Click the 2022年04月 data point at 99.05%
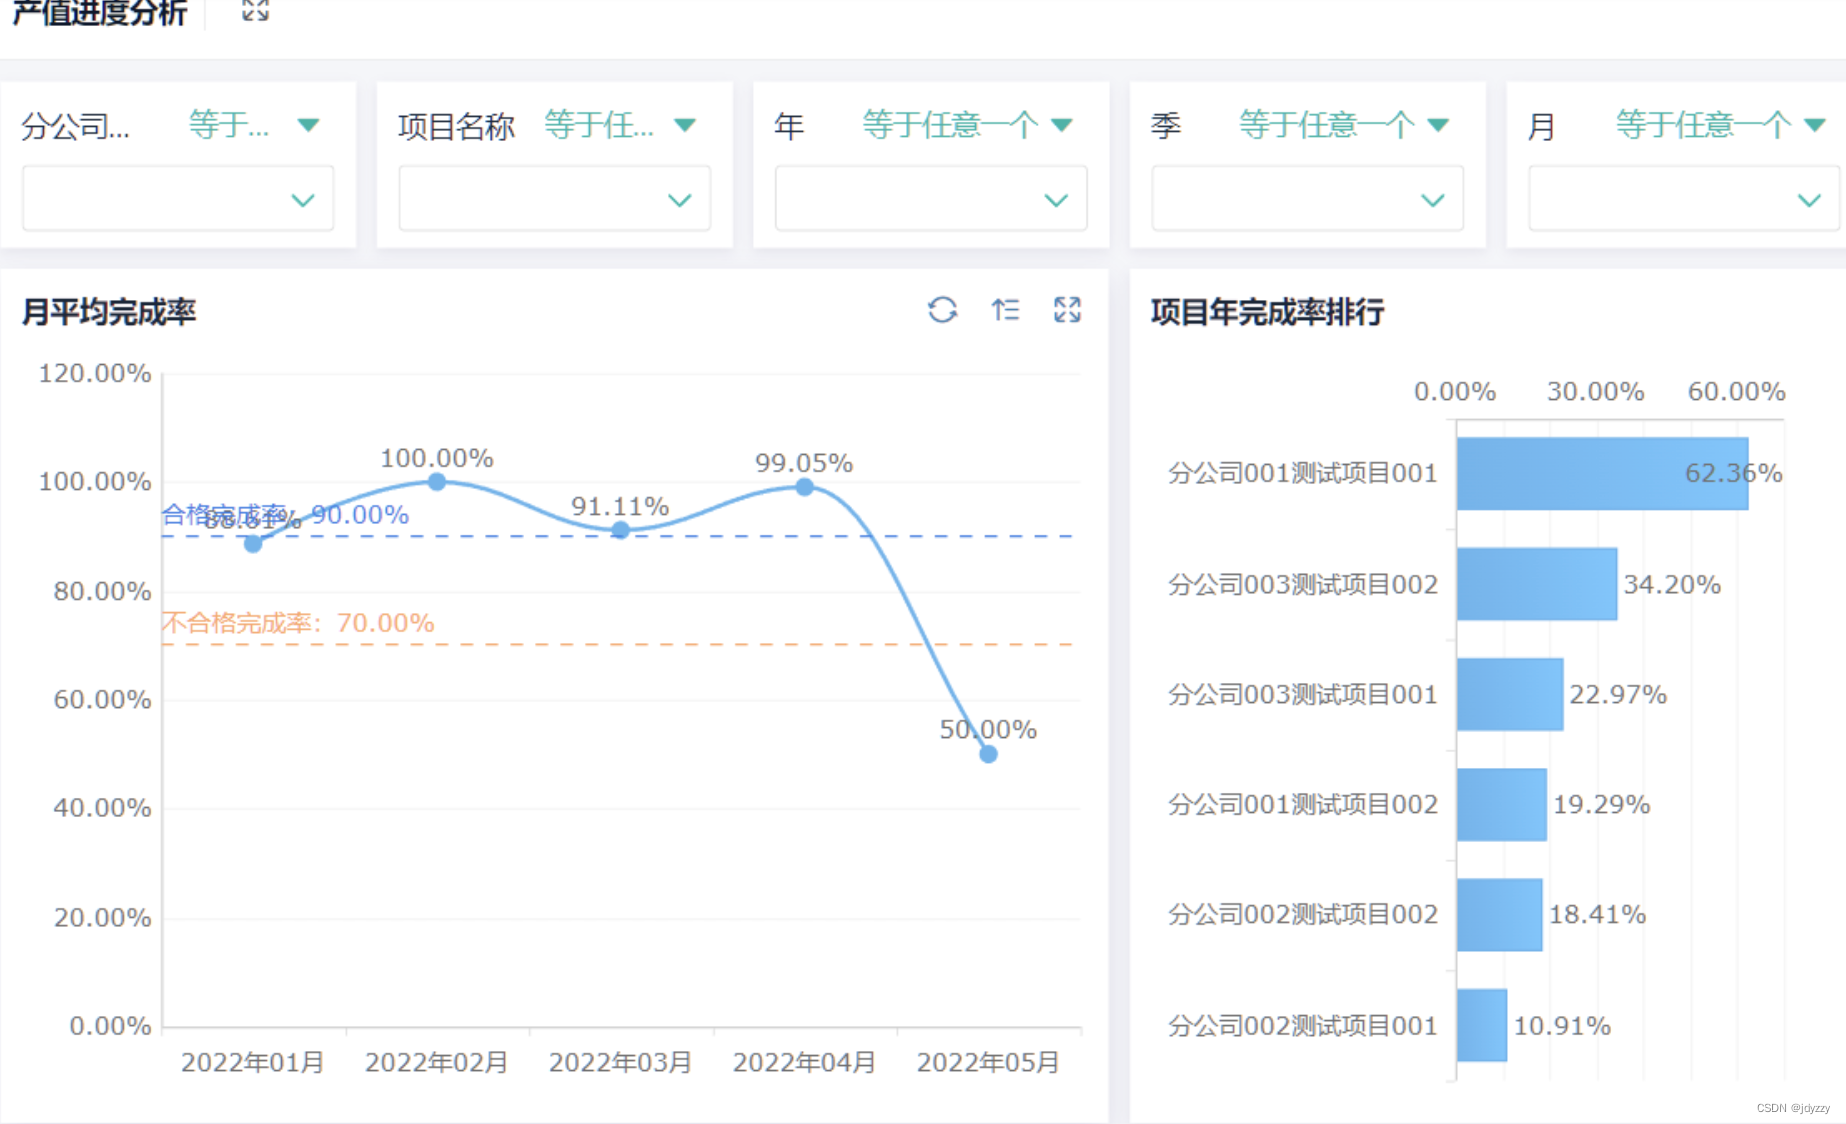The height and width of the screenshot is (1124, 1846). 804,487
